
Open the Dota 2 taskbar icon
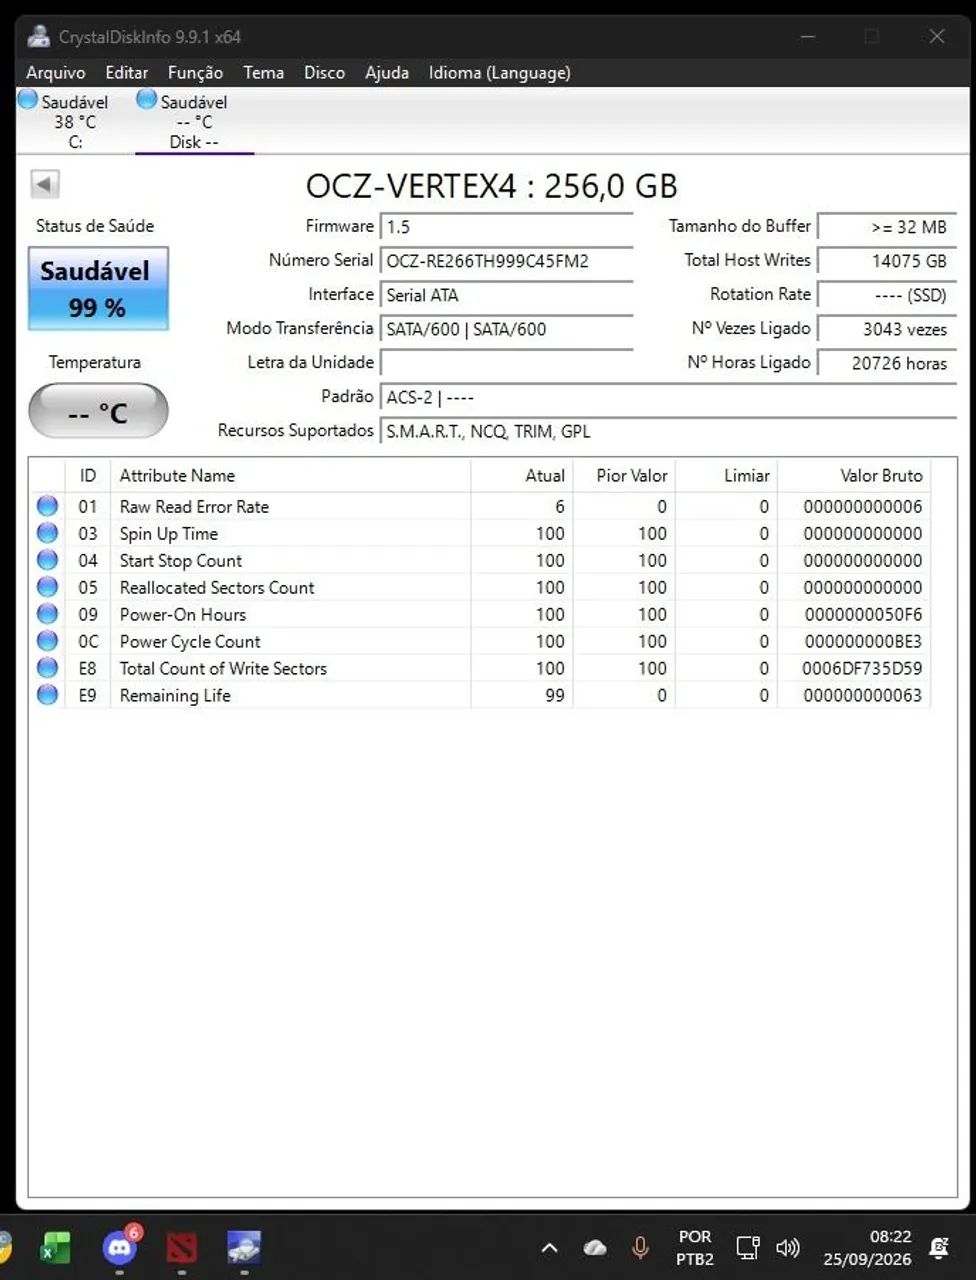[x=182, y=1247]
